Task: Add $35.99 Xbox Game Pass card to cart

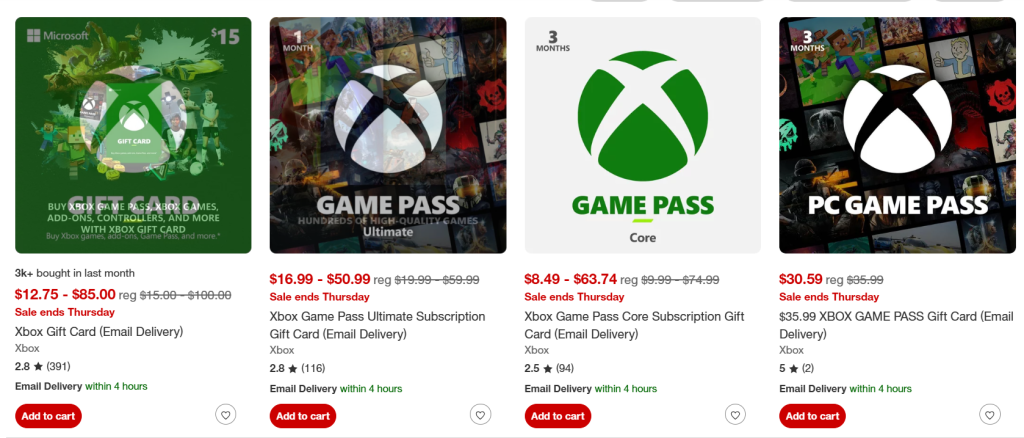Action: coord(812,416)
